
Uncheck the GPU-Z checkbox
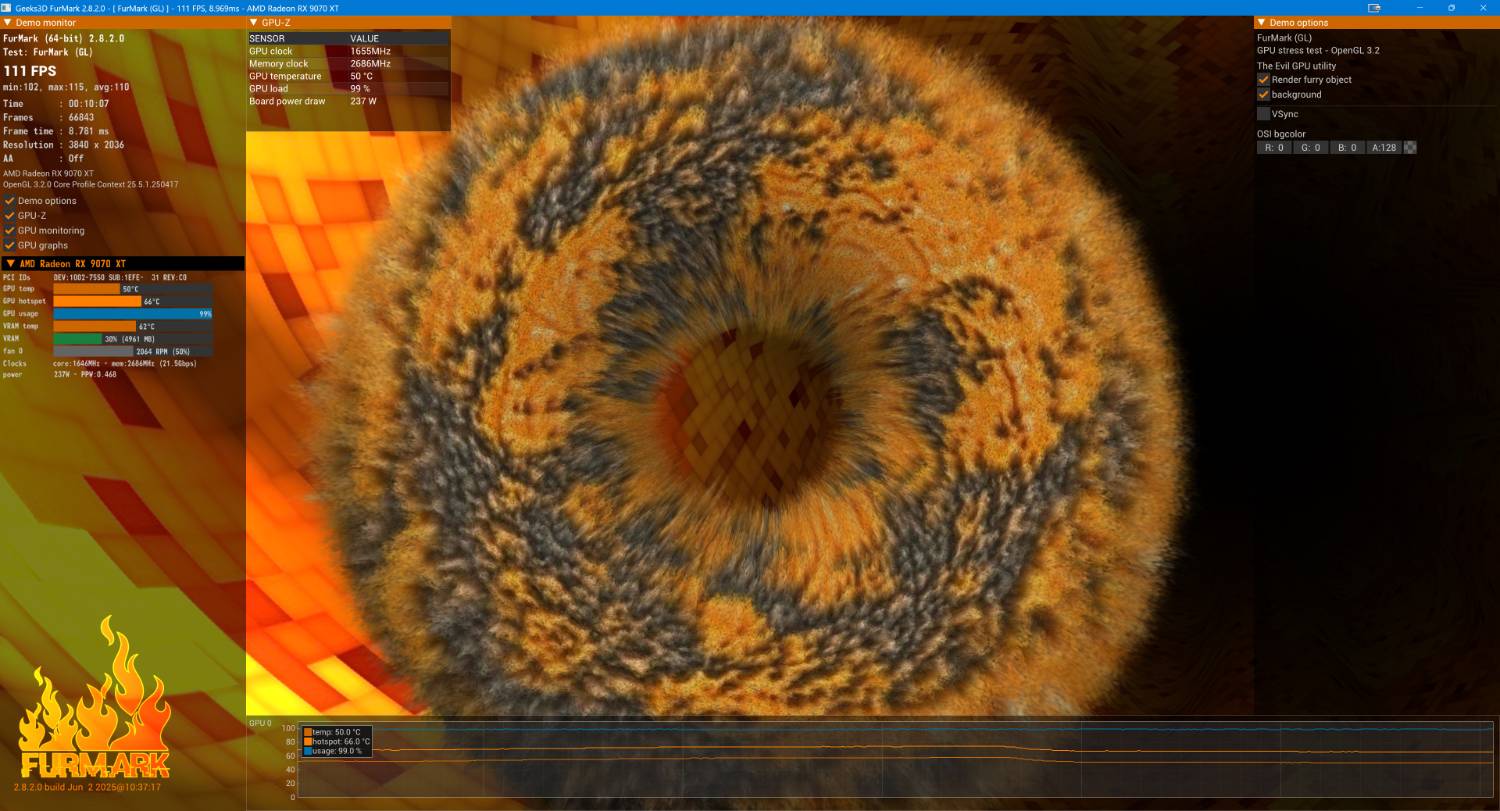tap(10, 215)
